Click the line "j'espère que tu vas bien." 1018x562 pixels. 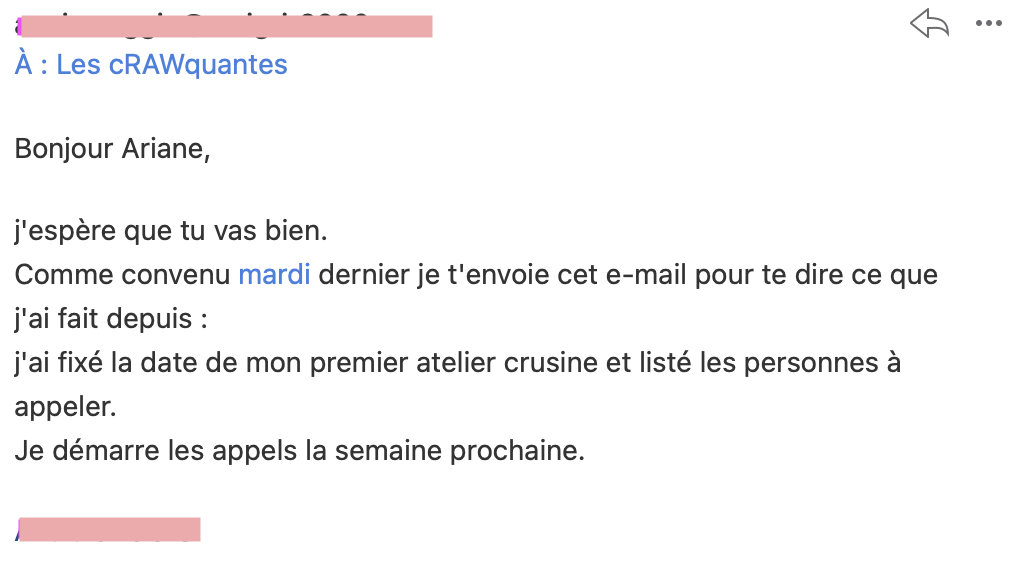click(x=171, y=231)
